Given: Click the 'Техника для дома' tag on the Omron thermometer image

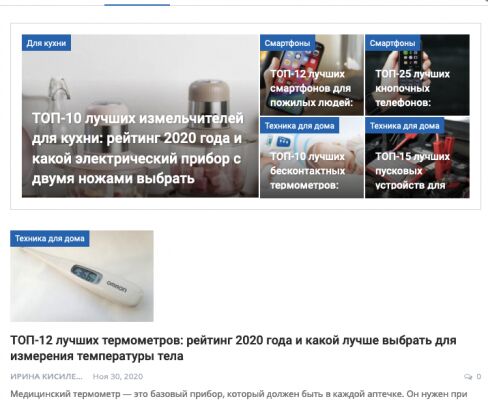Looking at the screenshot, I should (50, 239).
